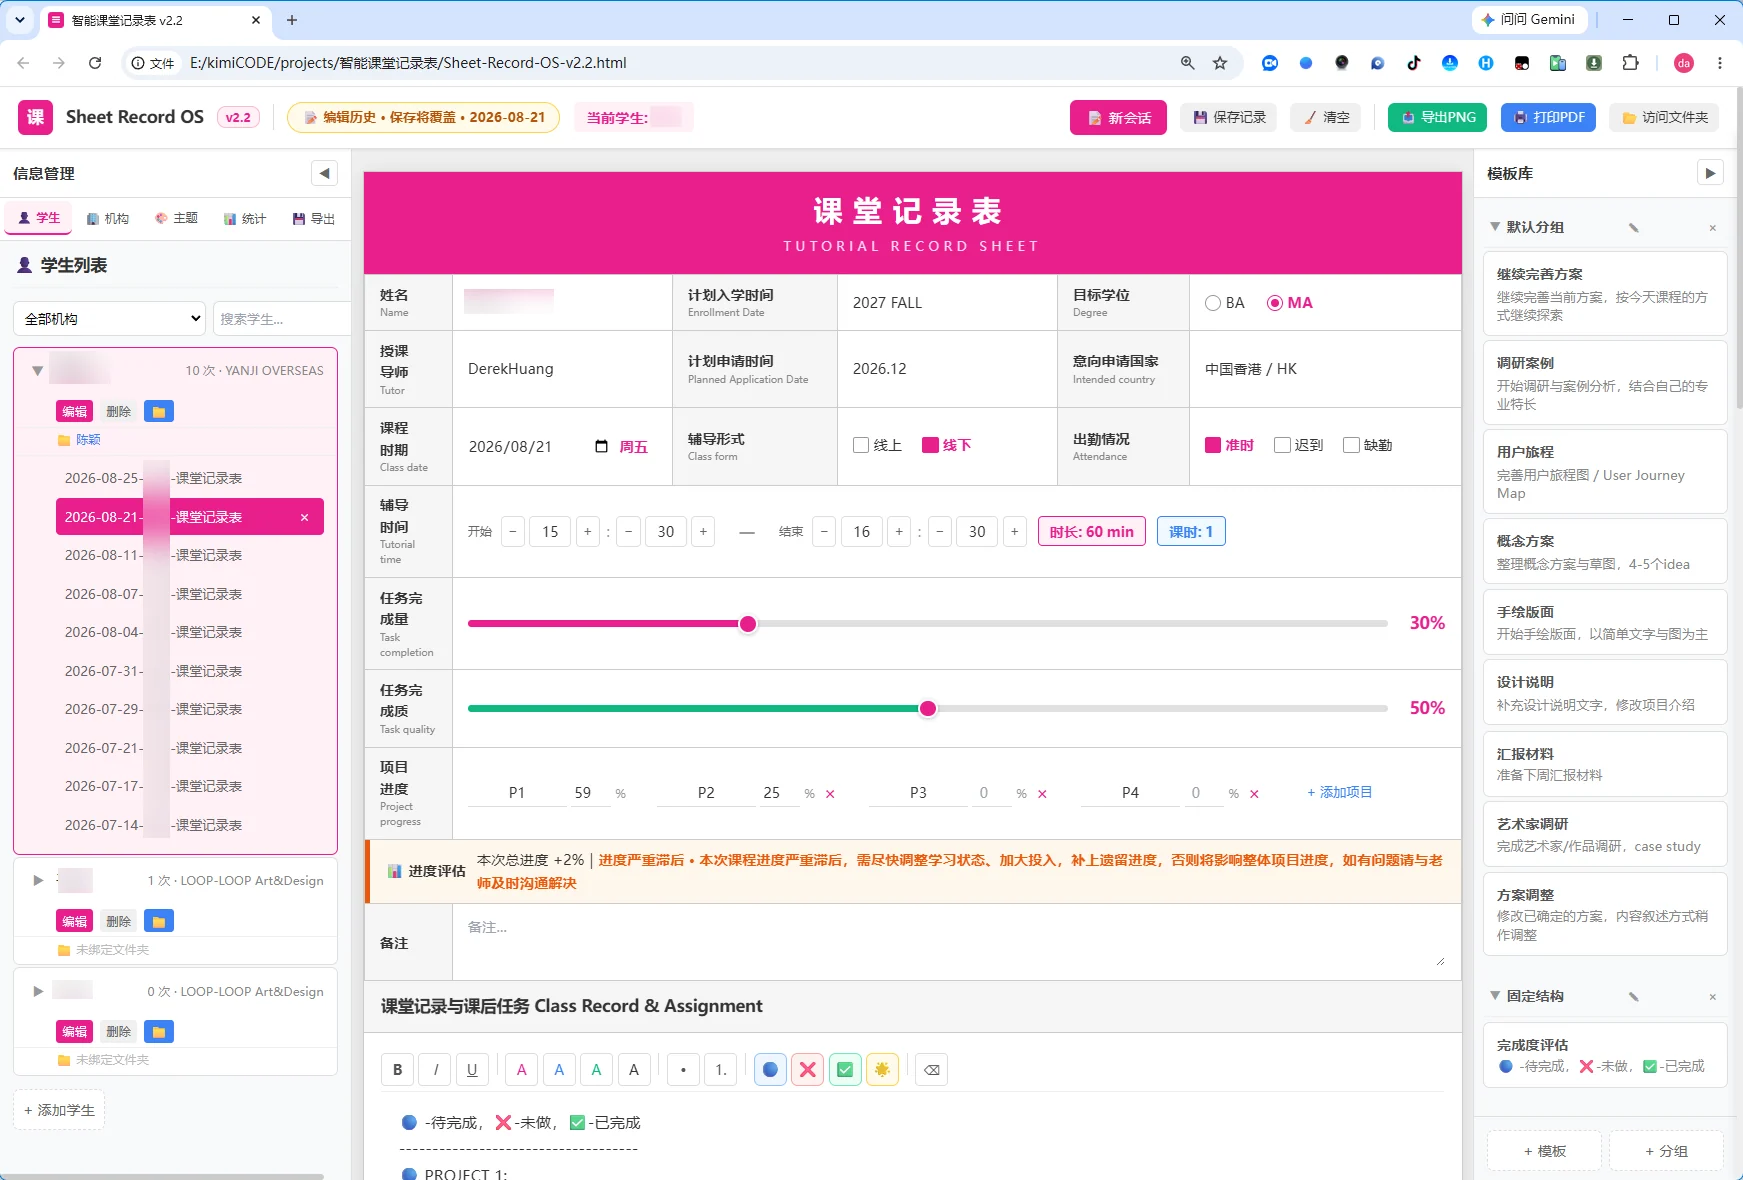Delete the 固定结构 template group
Viewport: 1743px width, 1180px height.
click(x=1712, y=997)
